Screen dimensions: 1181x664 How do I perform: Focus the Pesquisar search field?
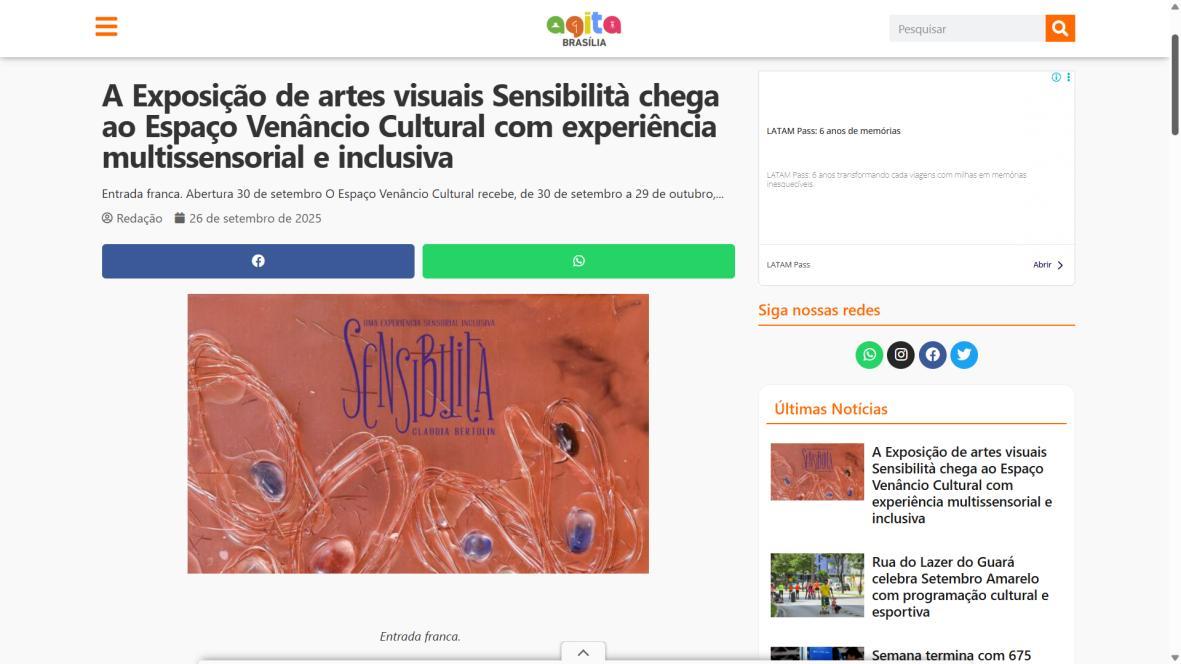tap(967, 29)
